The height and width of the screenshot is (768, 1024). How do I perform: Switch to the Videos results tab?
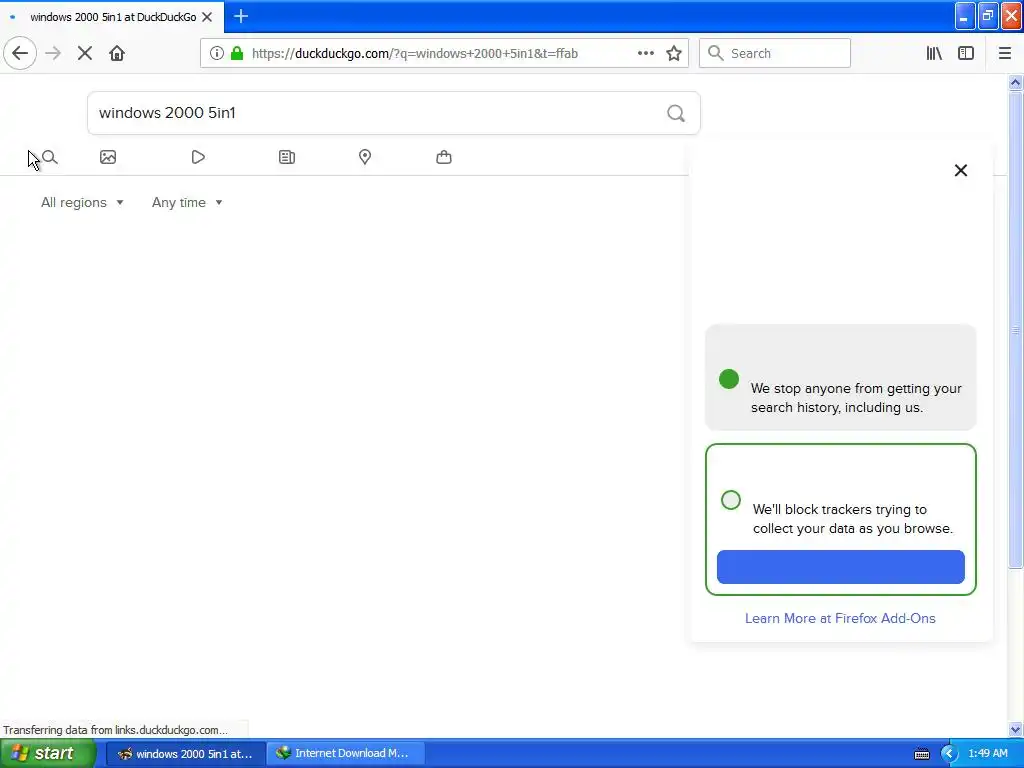198,157
